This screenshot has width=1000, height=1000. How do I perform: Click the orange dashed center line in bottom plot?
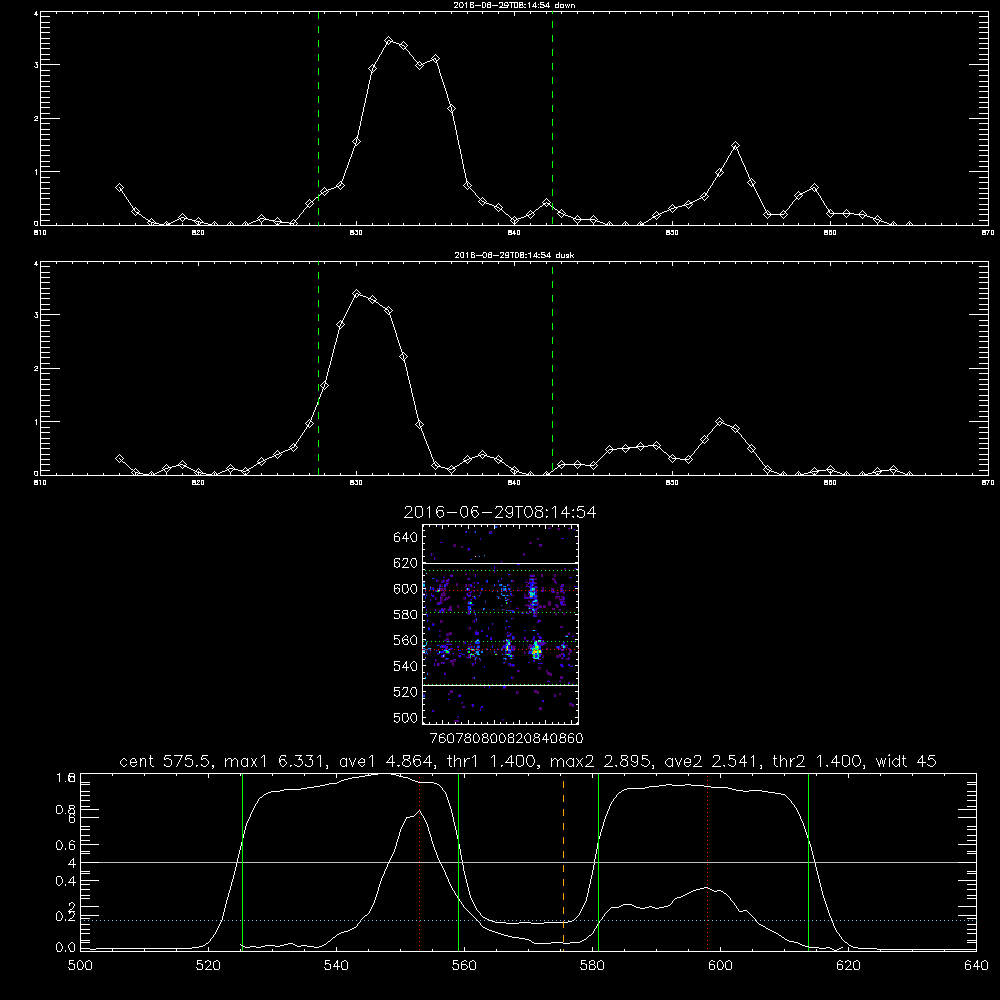pyautogui.click(x=563, y=862)
